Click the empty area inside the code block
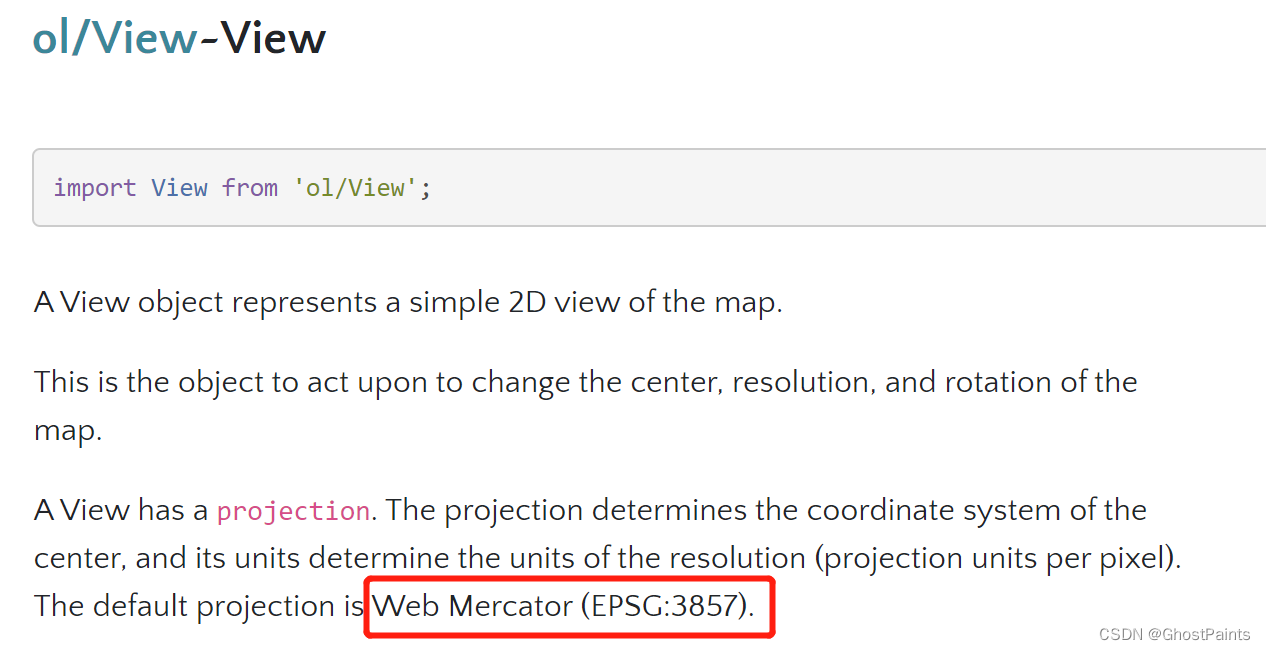Viewport: 1266px width, 650px height. [800, 188]
